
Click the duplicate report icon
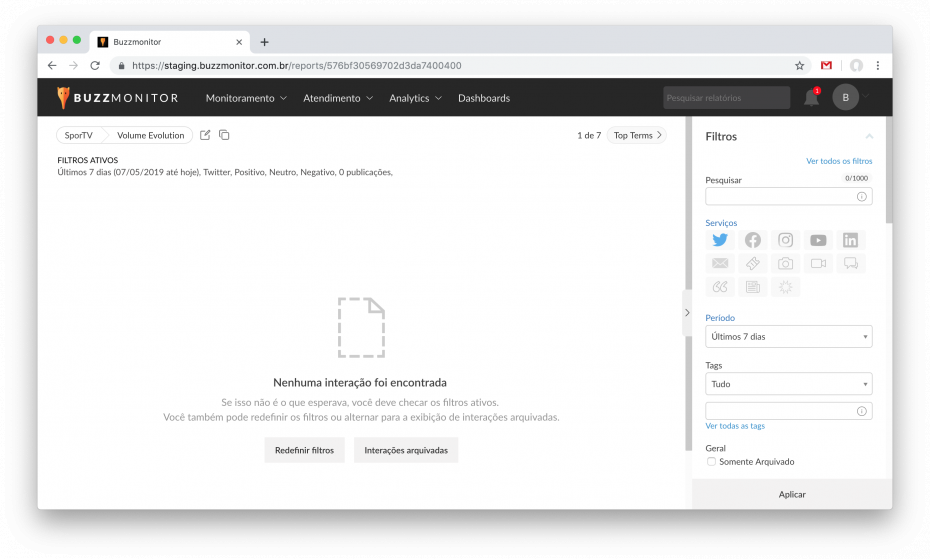click(224, 135)
